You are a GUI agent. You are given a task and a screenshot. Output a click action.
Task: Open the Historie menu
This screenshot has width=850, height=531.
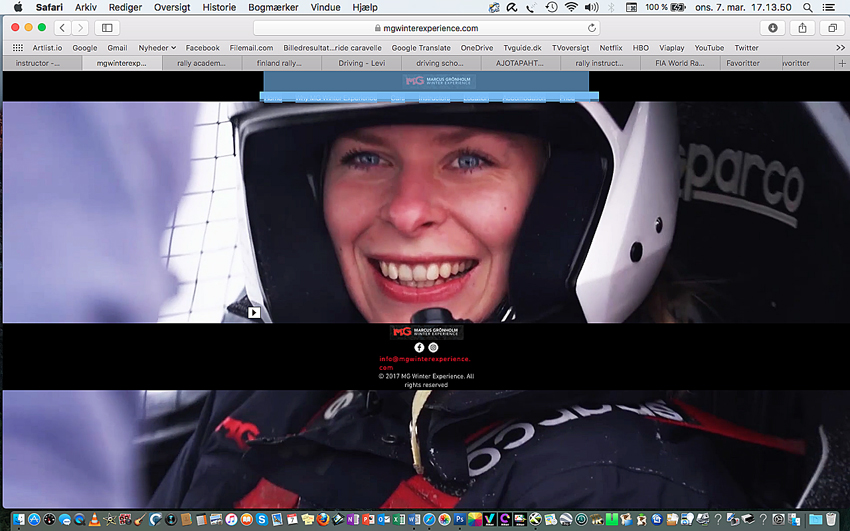[x=219, y=7]
